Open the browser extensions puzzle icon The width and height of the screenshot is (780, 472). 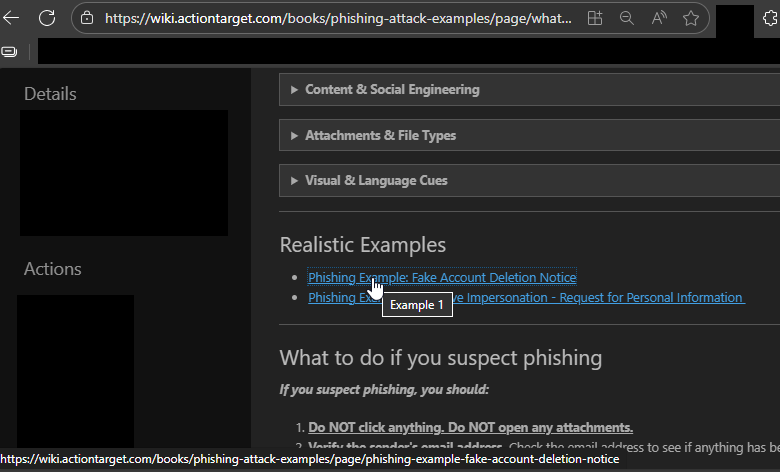[768, 18]
